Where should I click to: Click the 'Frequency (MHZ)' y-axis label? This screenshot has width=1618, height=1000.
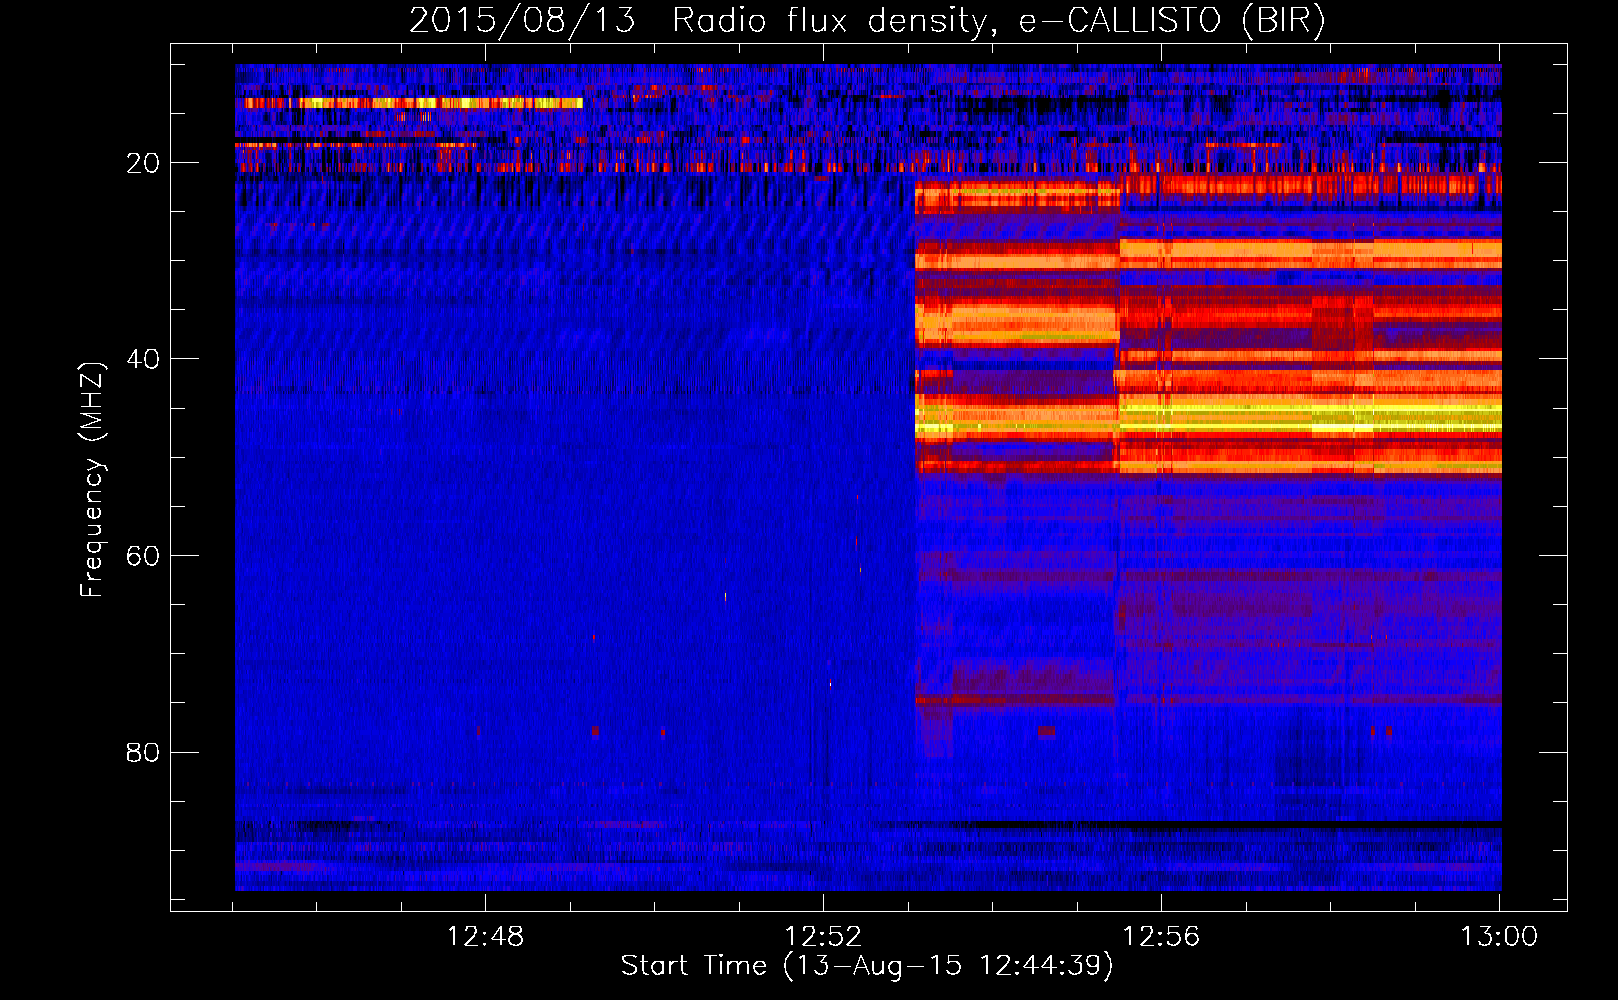(x=92, y=479)
